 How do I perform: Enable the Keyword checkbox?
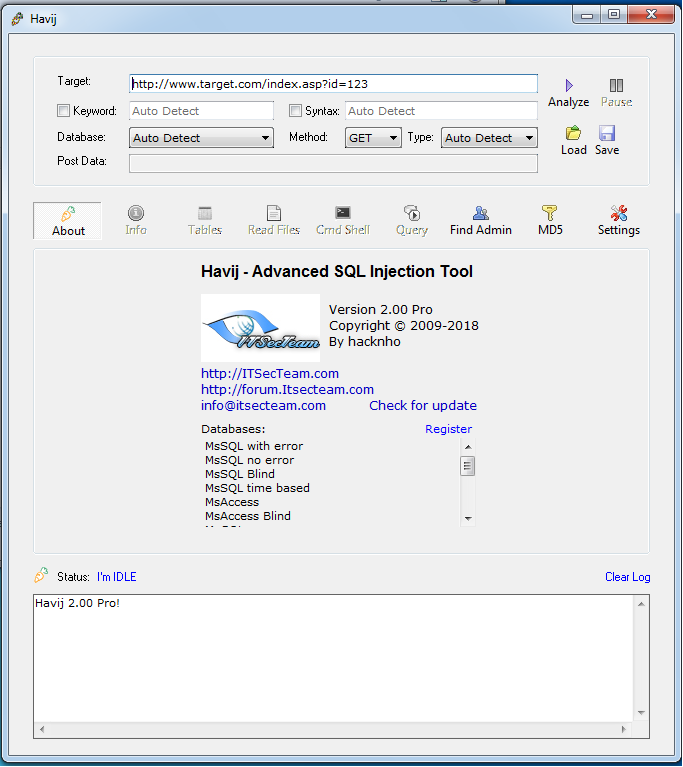click(63, 111)
